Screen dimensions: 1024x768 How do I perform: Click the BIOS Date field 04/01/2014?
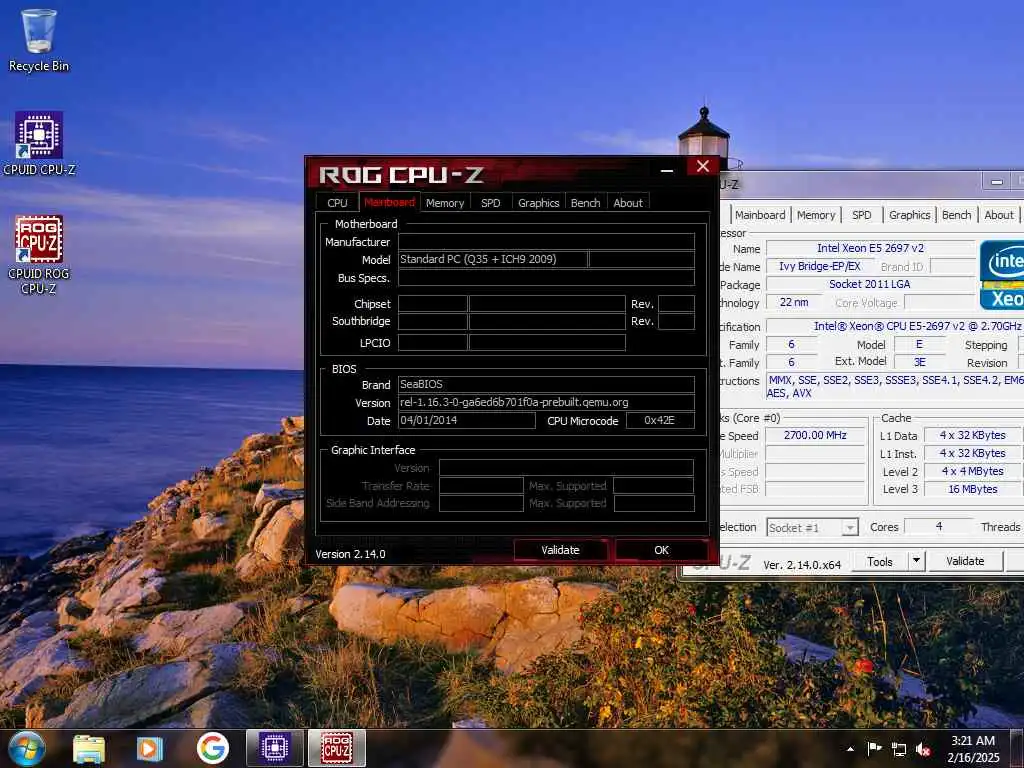tap(466, 421)
